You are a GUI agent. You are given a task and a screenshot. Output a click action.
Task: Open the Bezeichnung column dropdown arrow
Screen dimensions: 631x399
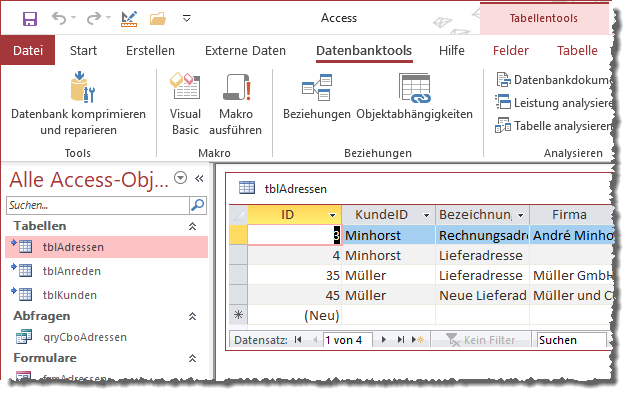pos(520,215)
